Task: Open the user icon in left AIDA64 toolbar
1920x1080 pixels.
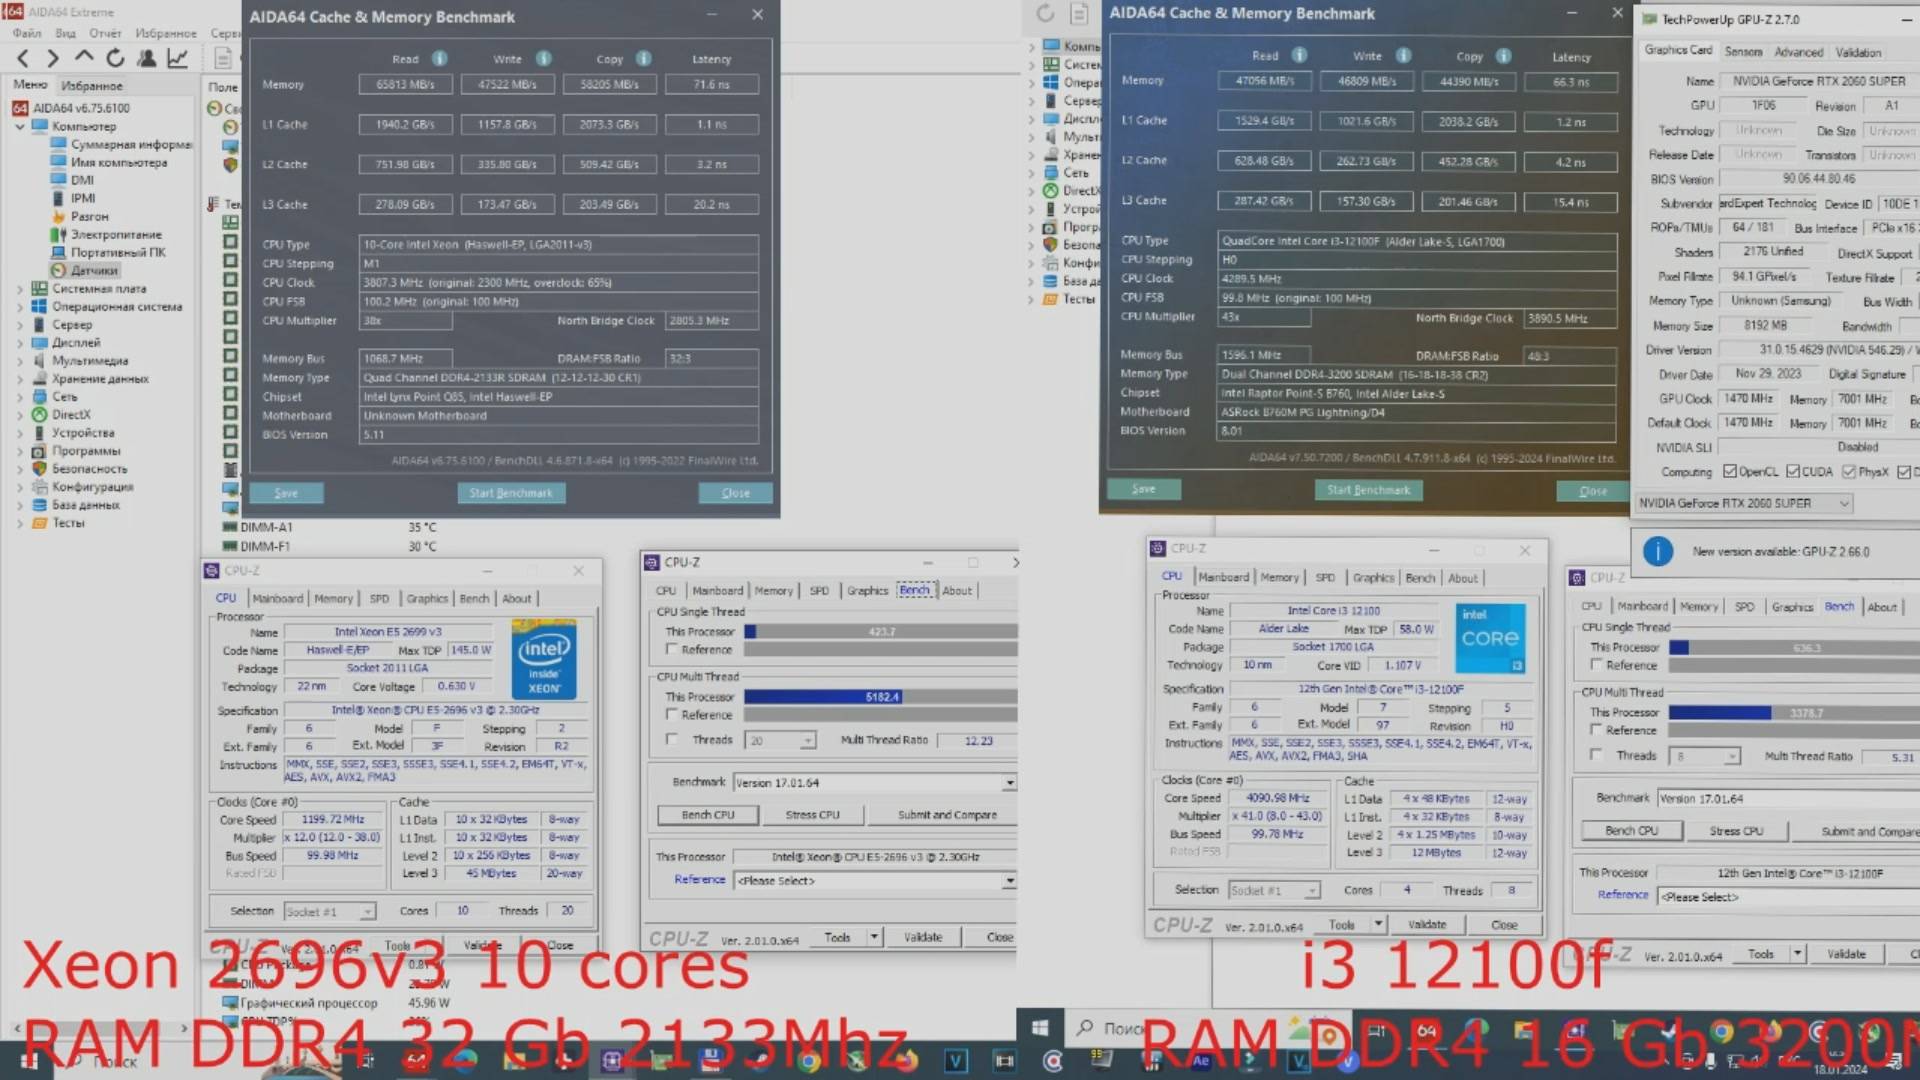Action: click(x=146, y=58)
